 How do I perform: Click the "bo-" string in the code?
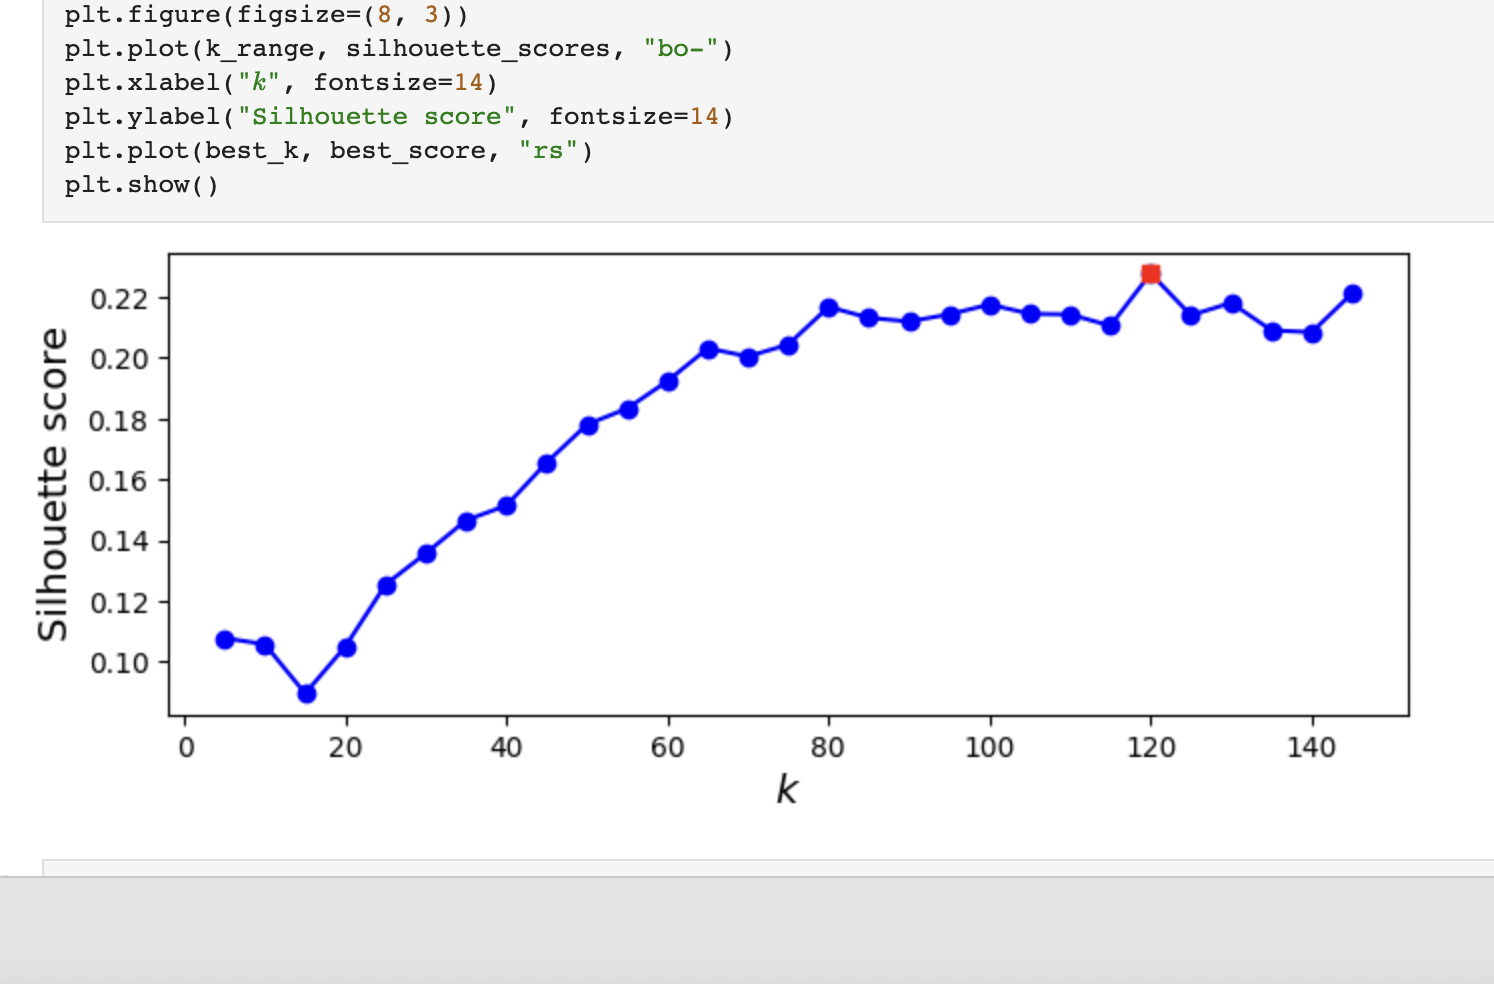click(x=680, y=49)
